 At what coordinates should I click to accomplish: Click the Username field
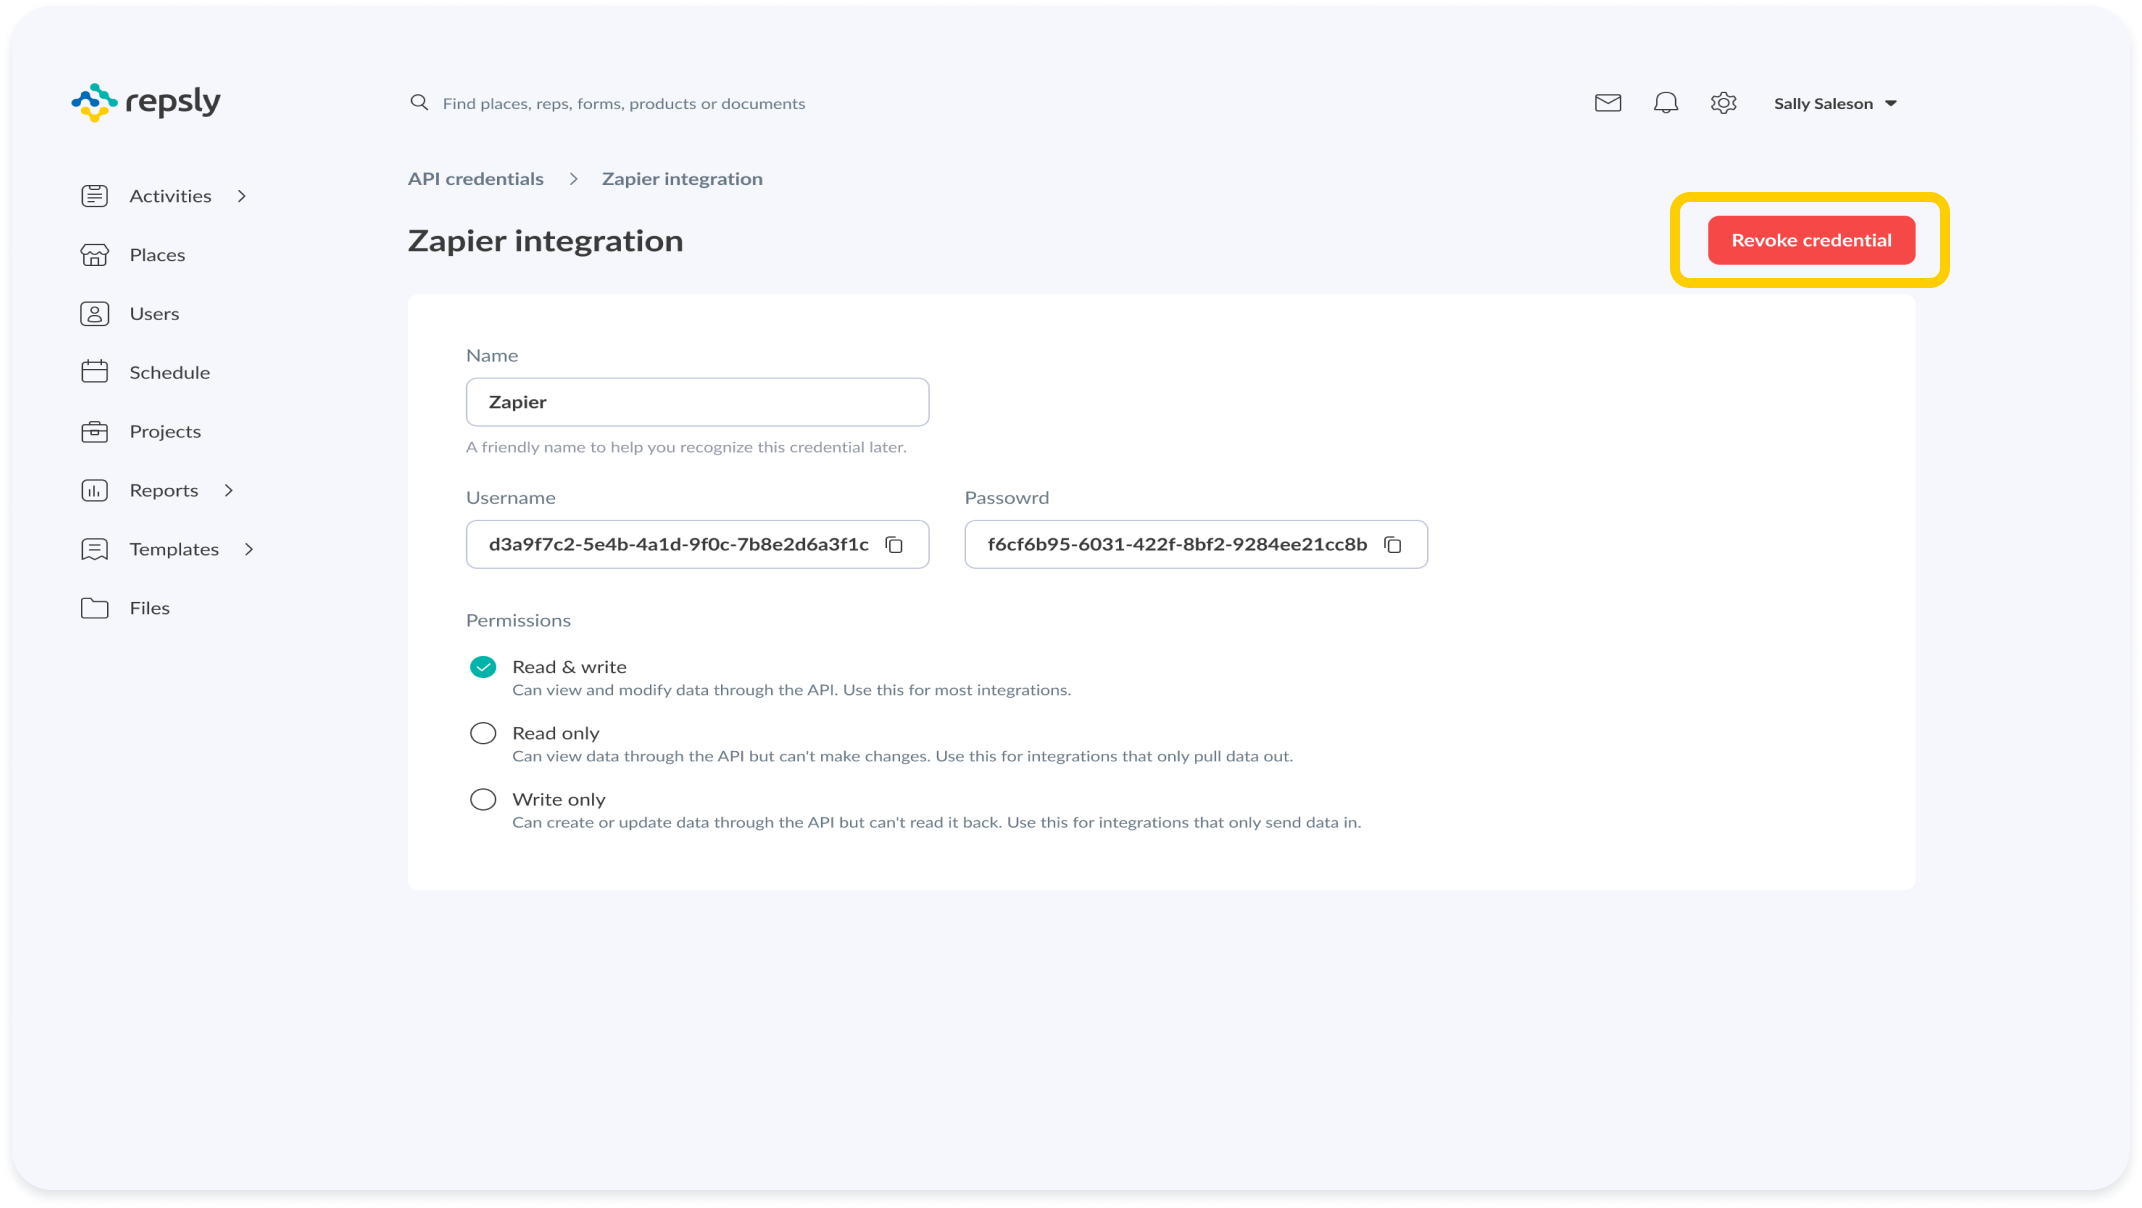[x=697, y=545]
